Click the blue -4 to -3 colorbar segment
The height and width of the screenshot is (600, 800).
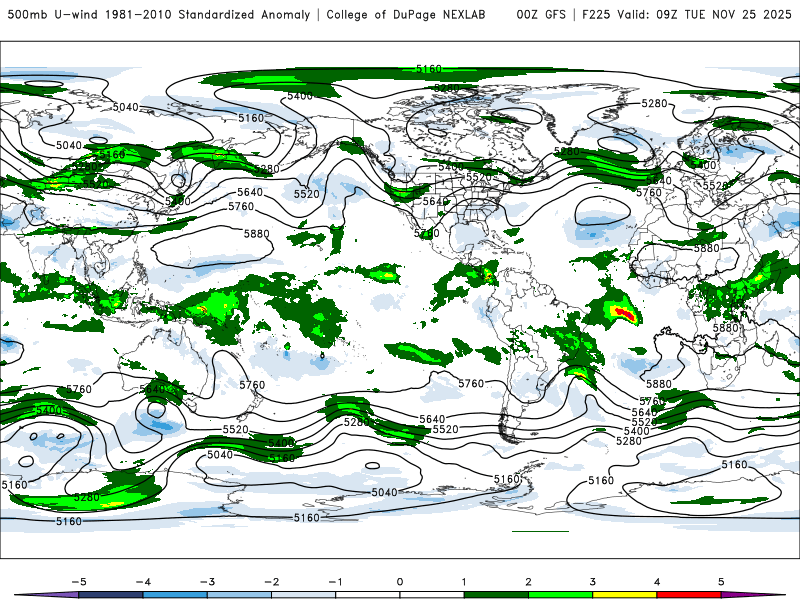175,595
